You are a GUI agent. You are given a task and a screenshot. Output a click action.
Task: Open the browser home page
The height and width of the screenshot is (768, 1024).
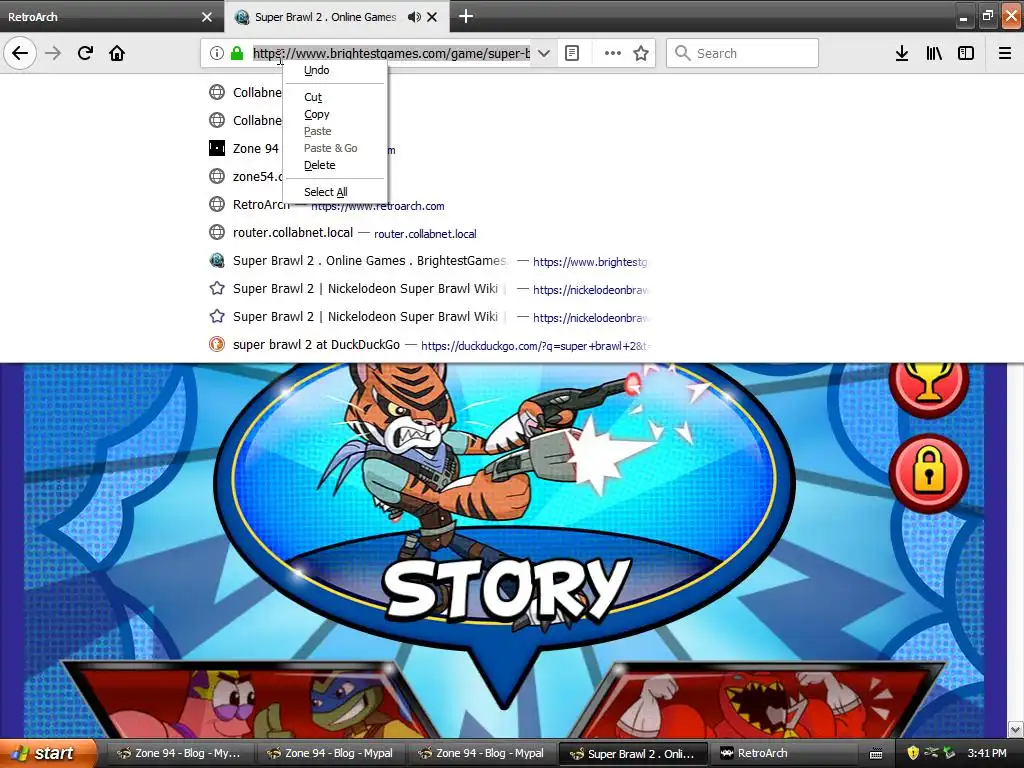click(x=117, y=53)
